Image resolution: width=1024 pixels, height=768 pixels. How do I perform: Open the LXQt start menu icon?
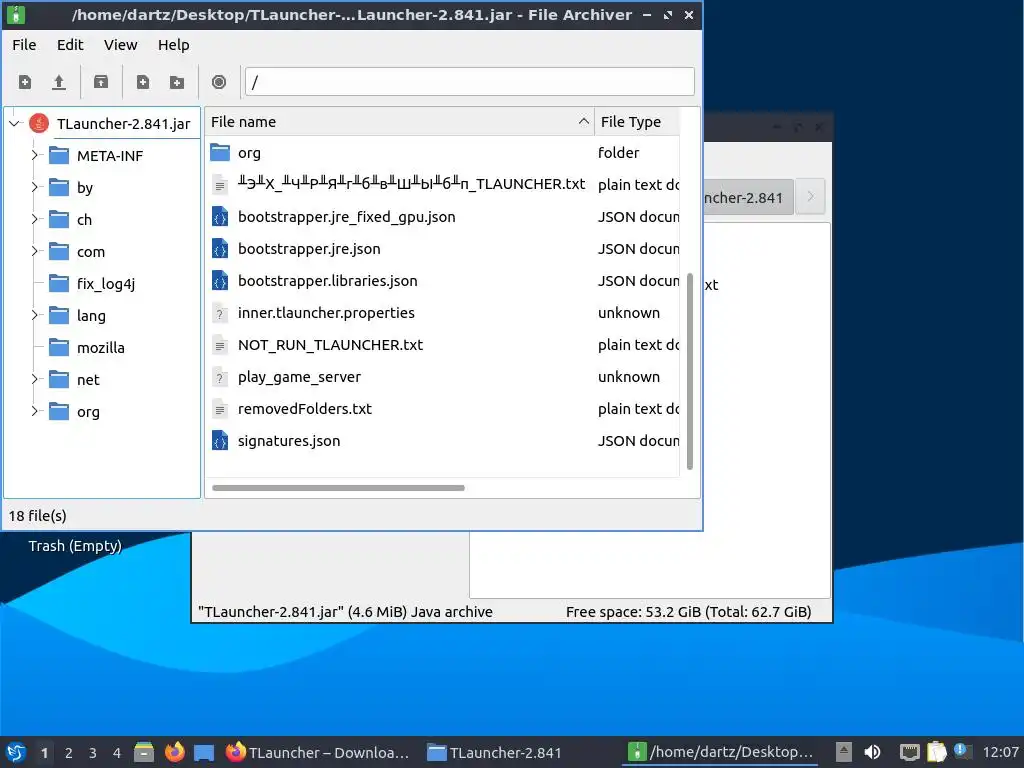pos(16,752)
